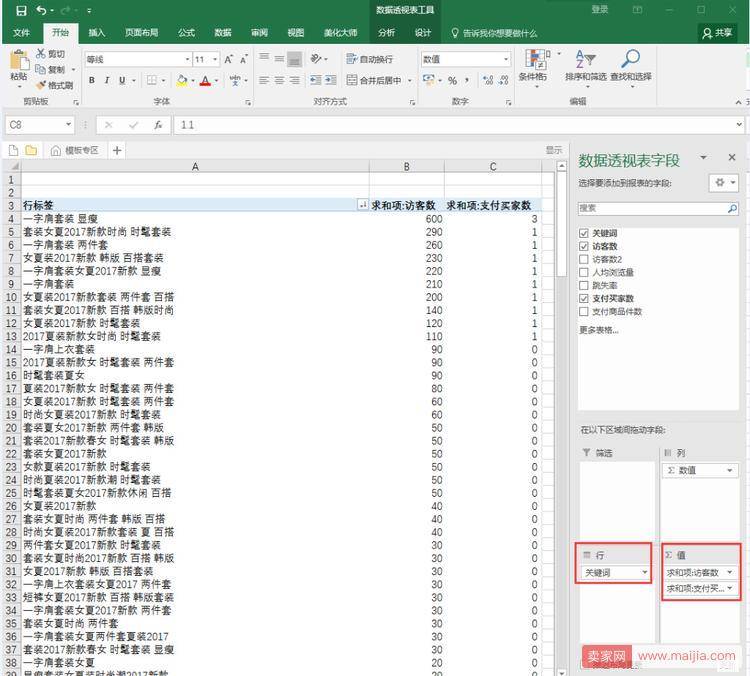This screenshot has width=750, height=676.
Task: Click Decrease Font Size icon
Action: (x=244, y=59)
